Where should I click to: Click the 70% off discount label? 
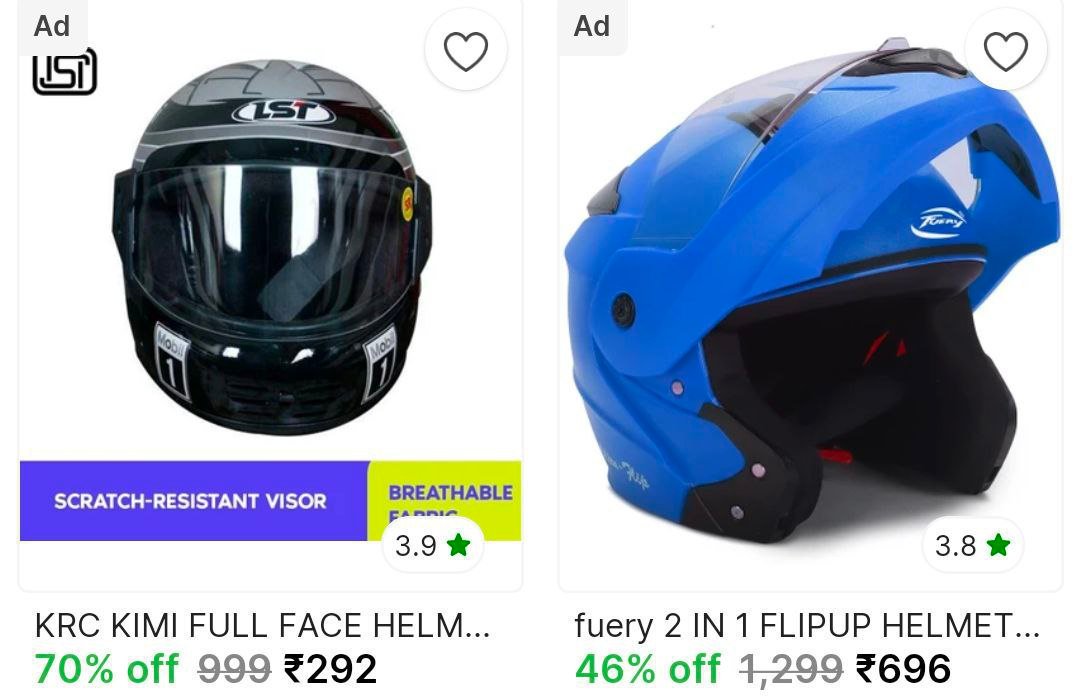[x=107, y=669]
